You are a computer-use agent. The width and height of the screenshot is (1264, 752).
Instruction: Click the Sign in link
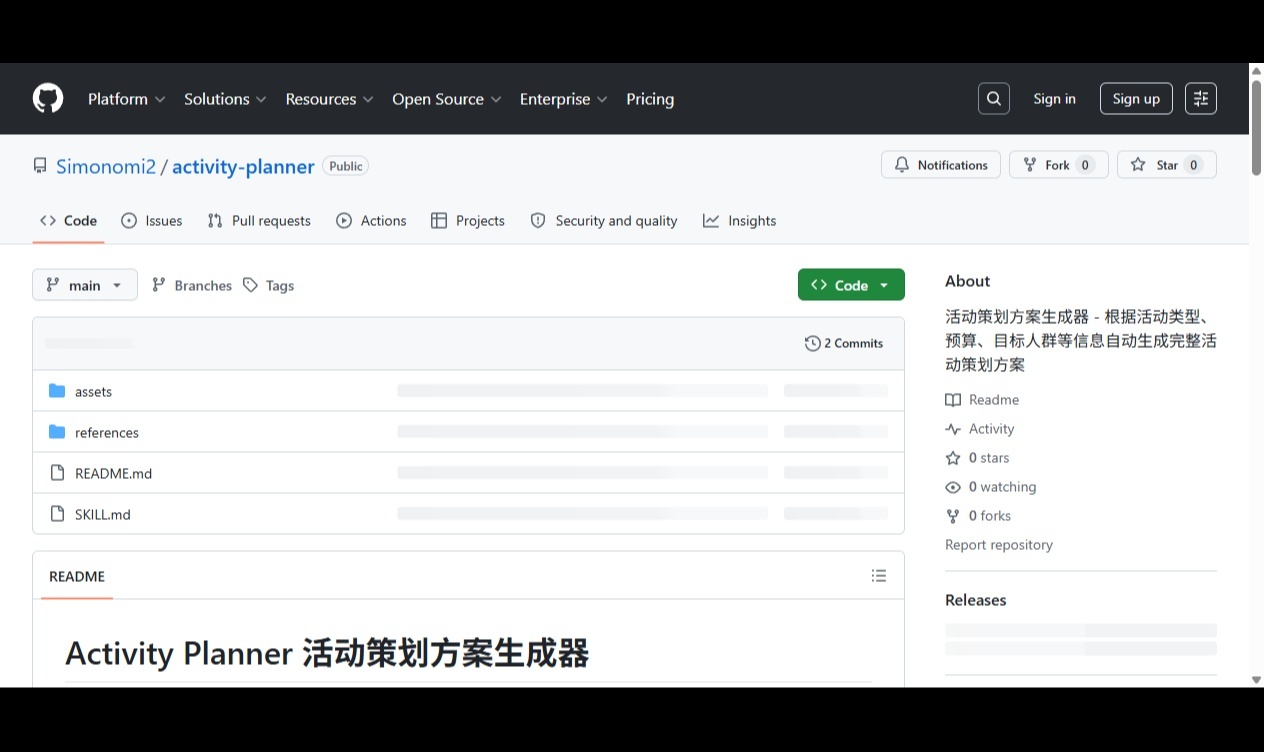tap(1055, 98)
